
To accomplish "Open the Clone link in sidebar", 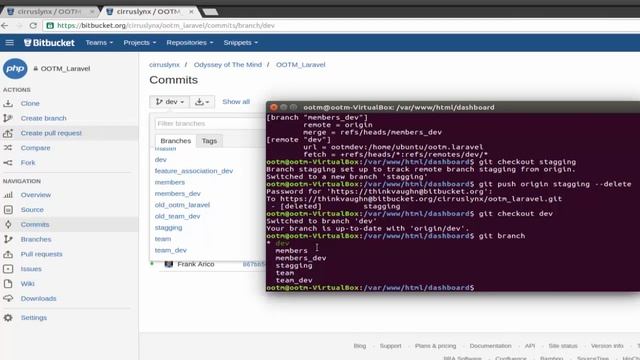I will (x=30, y=104).
